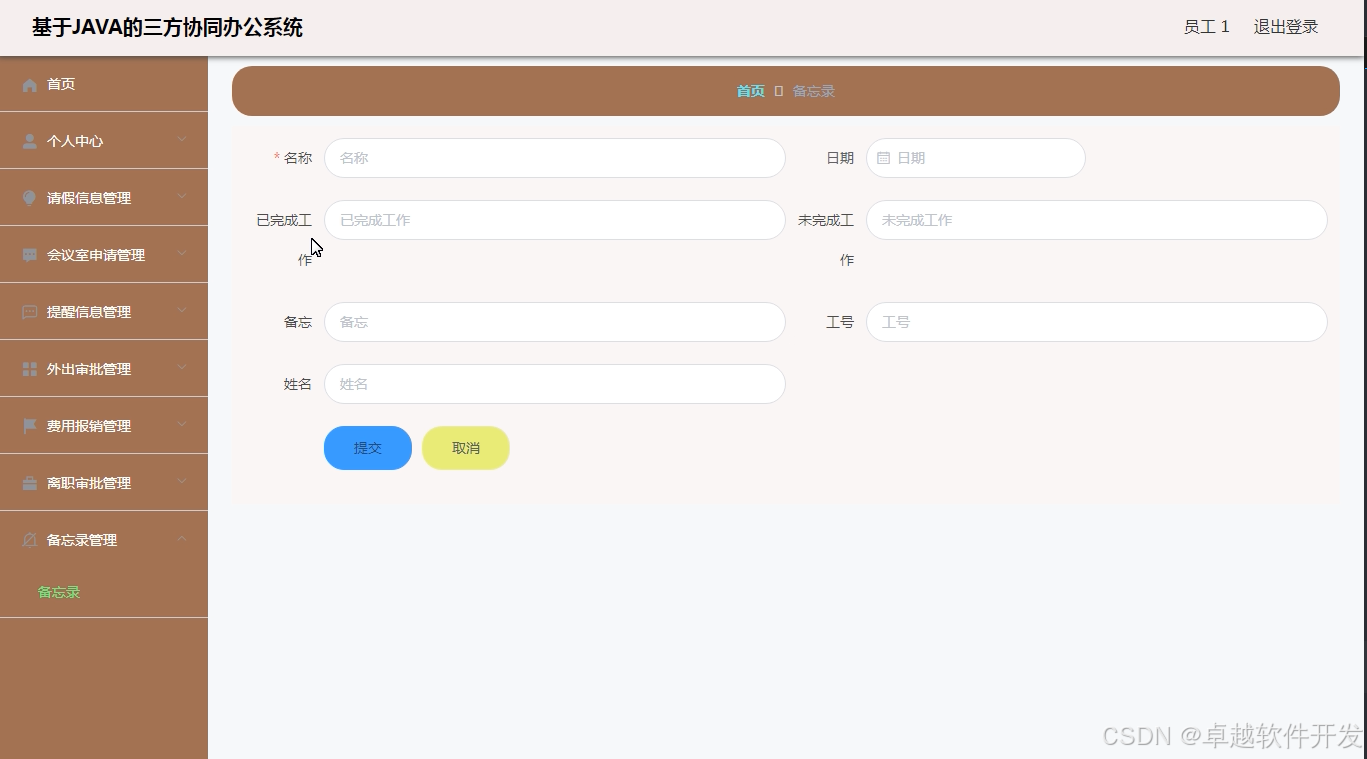Open the 首页 breadcrumb link
This screenshot has height=759, width=1367.
tap(749, 90)
